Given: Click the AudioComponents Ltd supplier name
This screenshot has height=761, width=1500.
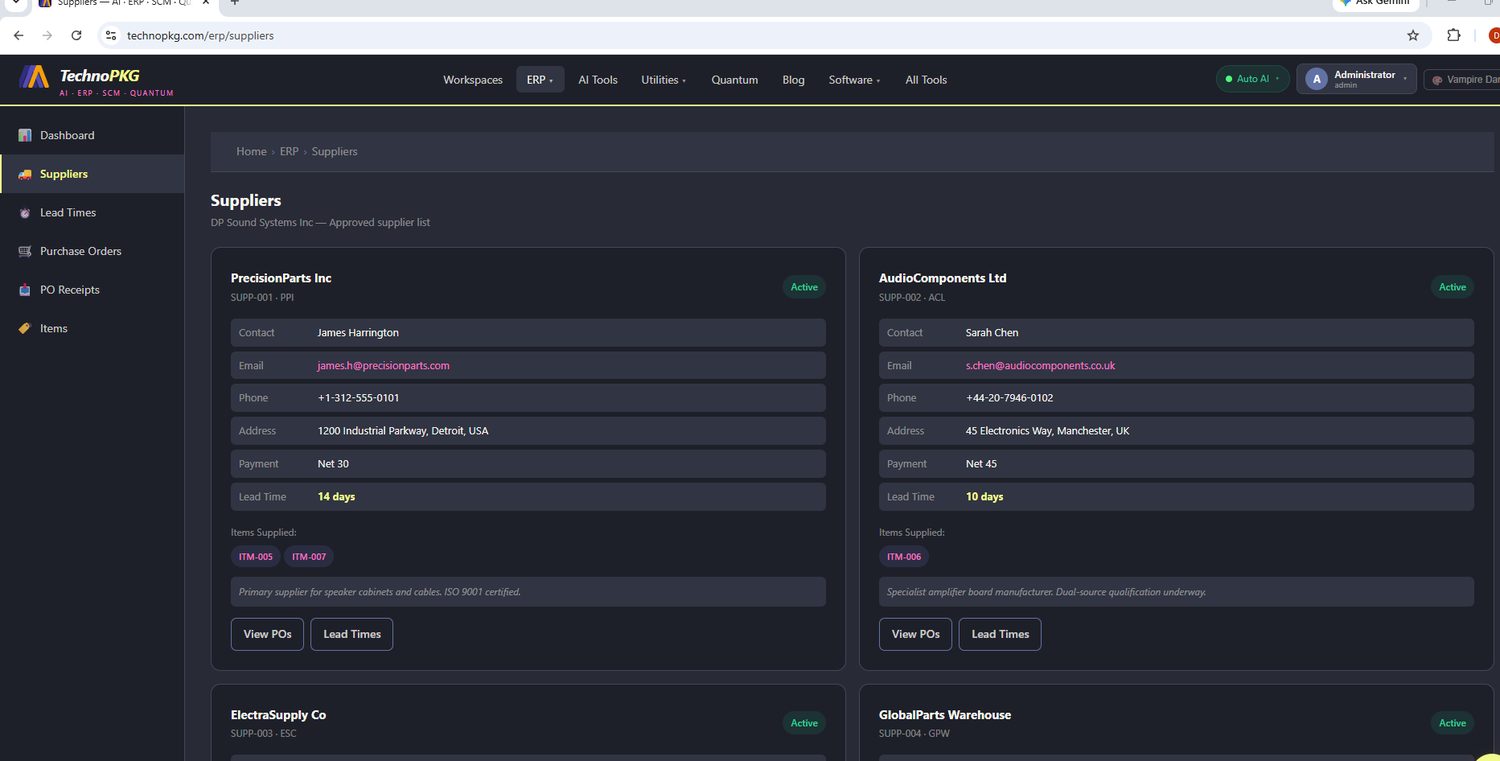Looking at the screenshot, I should tap(942, 279).
